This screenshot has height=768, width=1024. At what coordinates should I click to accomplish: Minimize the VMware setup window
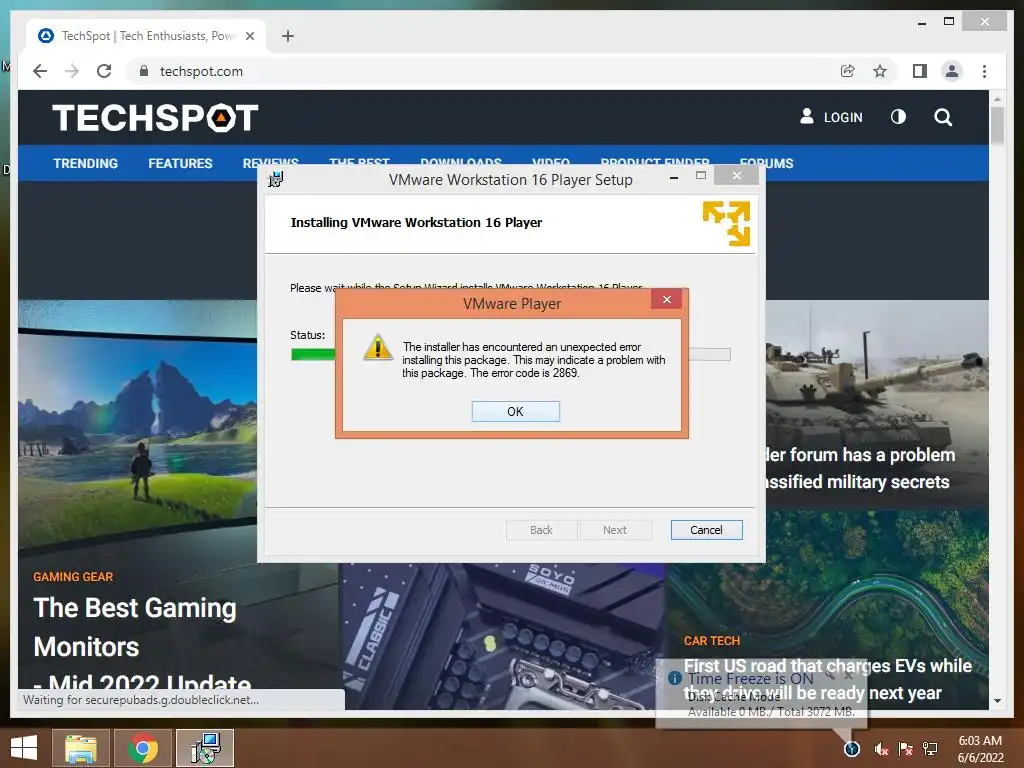coord(673,177)
